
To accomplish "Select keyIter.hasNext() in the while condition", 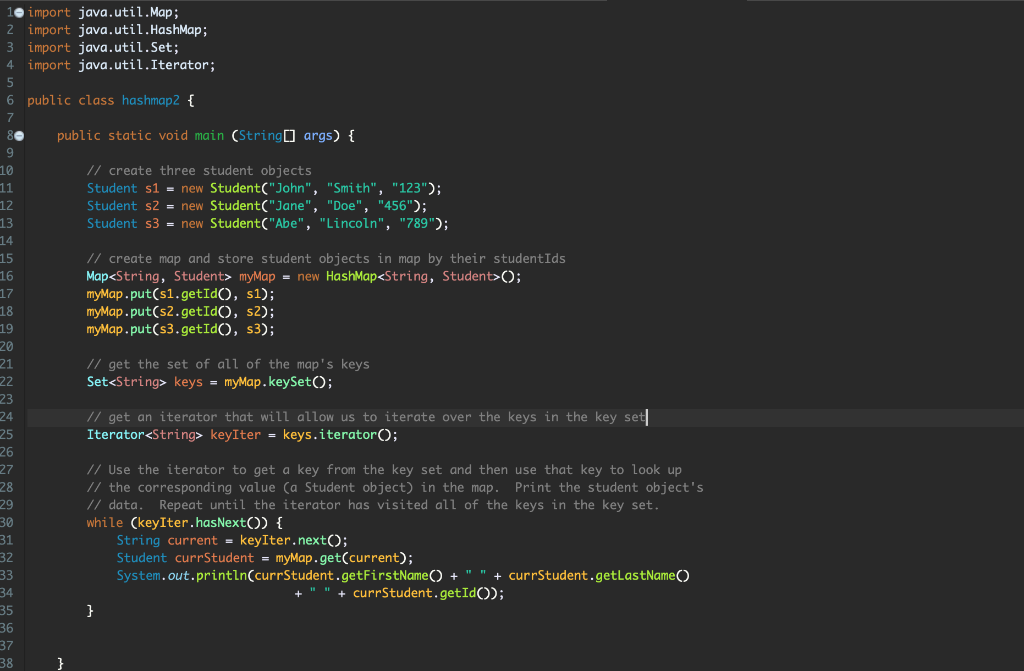I will pyautogui.click(x=200, y=522).
